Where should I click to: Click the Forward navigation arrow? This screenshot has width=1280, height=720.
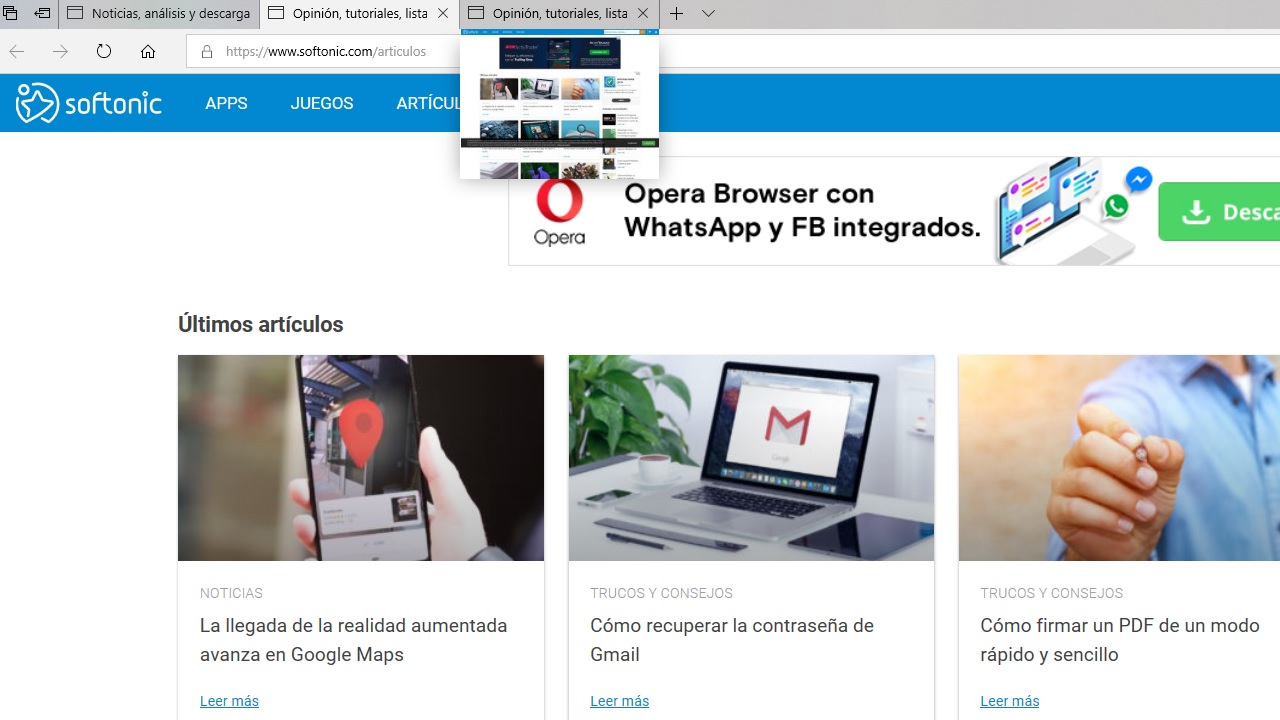click(x=60, y=51)
